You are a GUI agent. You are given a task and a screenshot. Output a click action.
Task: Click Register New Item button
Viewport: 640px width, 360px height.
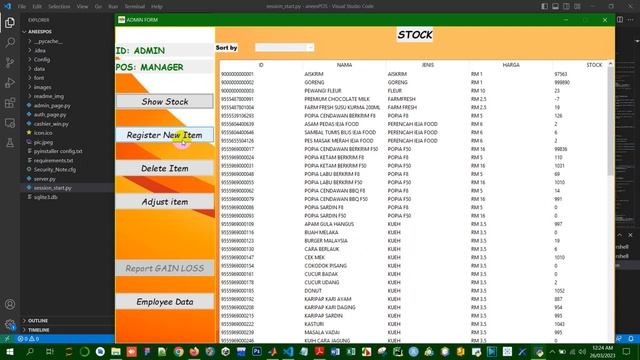(x=164, y=135)
